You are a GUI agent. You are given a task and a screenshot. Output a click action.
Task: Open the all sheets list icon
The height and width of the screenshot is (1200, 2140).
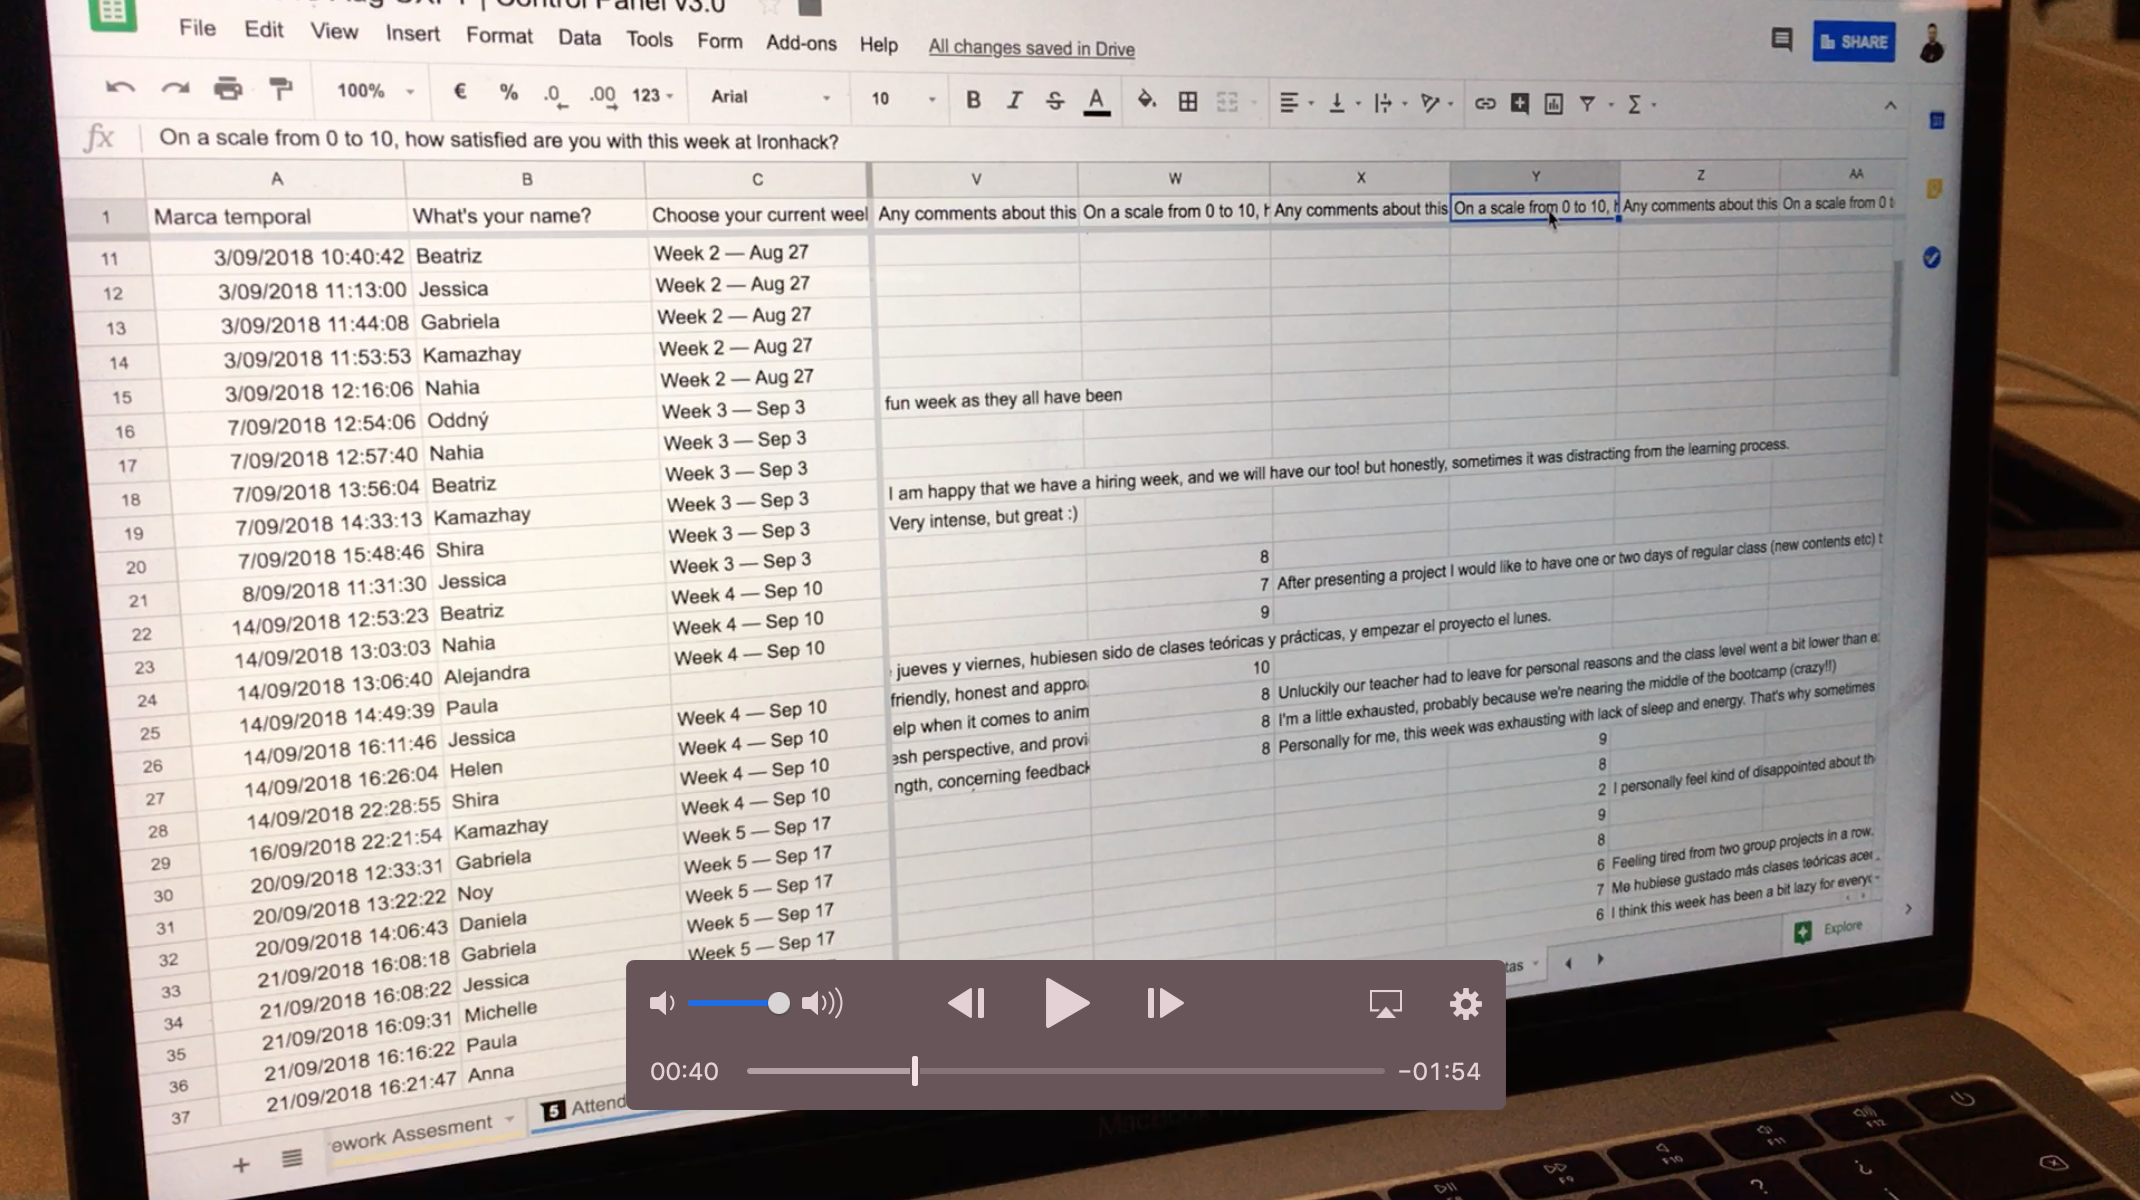[292, 1158]
